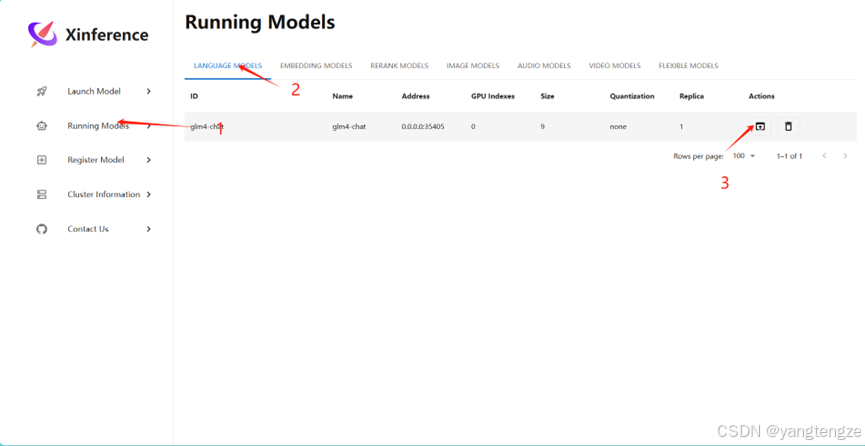The image size is (865, 446).
Task: Click the quantization value none
Action: 618,126
